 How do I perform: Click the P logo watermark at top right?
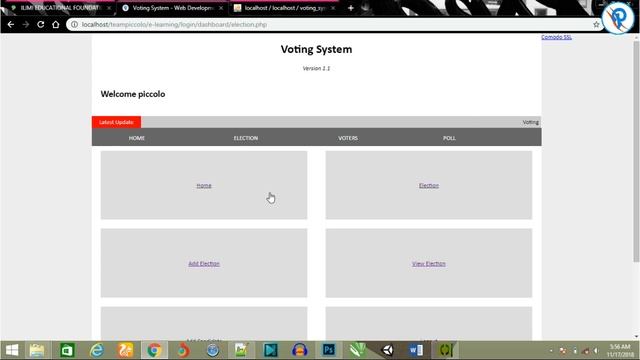[619, 18]
